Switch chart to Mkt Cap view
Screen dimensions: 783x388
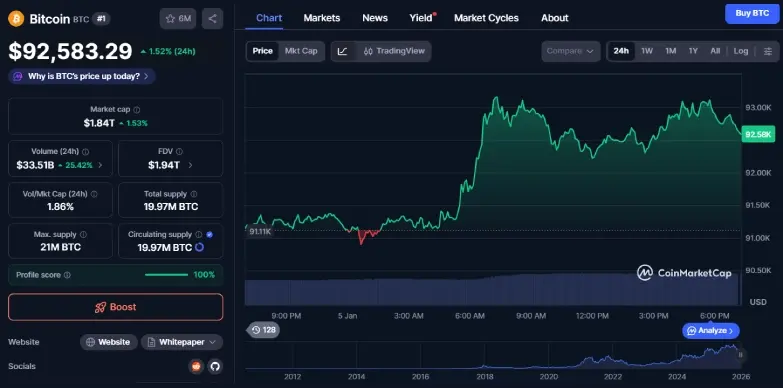[x=301, y=51]
